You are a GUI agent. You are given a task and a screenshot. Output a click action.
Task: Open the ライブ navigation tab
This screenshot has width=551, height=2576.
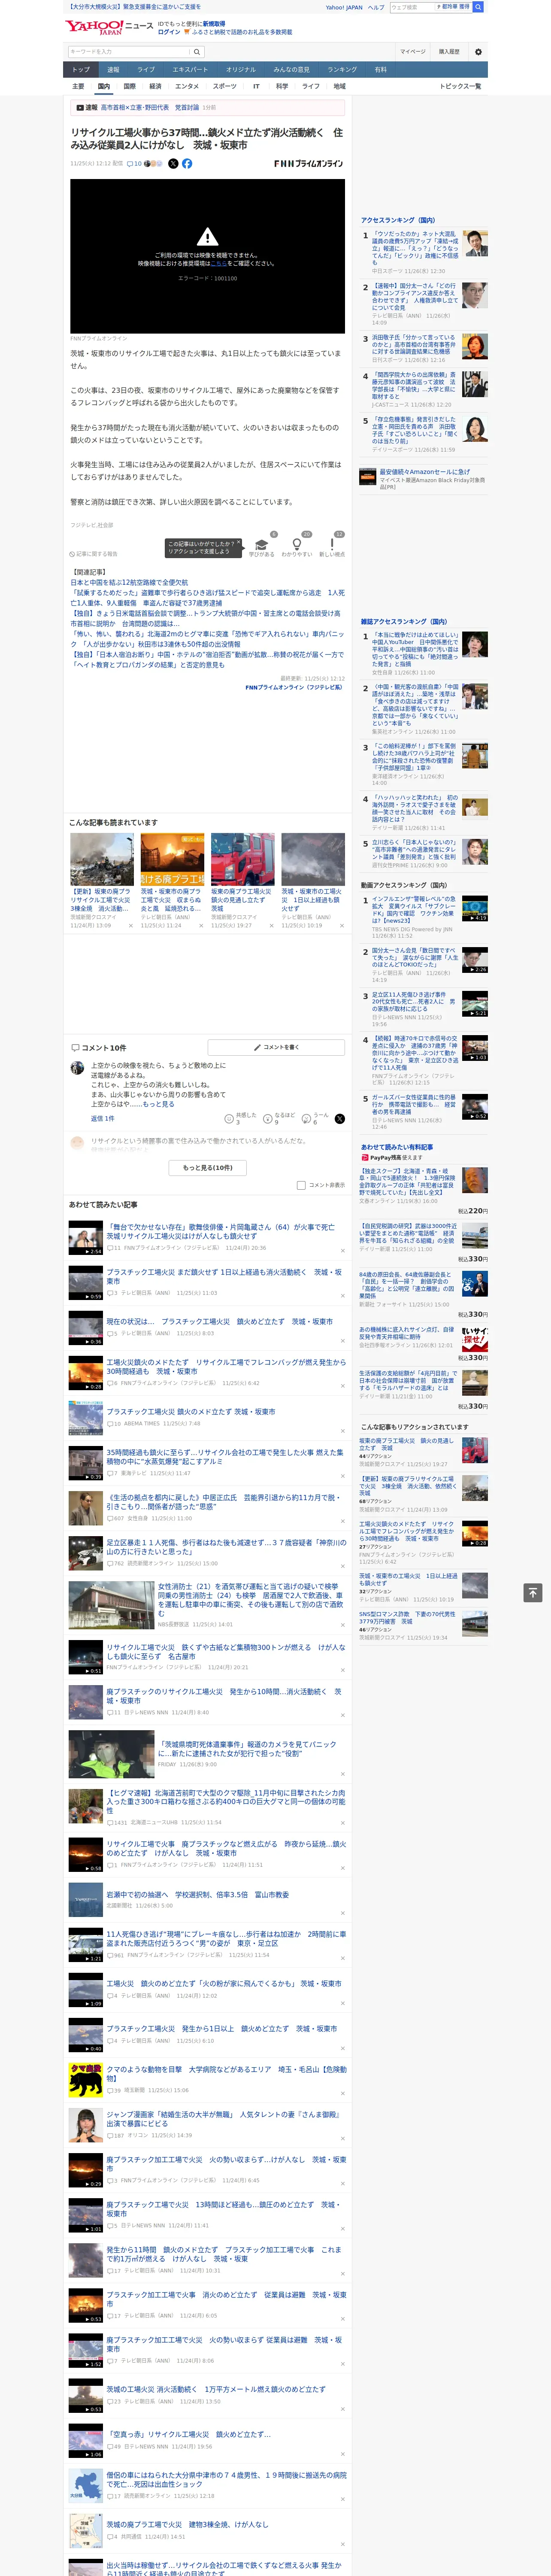point(146,69)
